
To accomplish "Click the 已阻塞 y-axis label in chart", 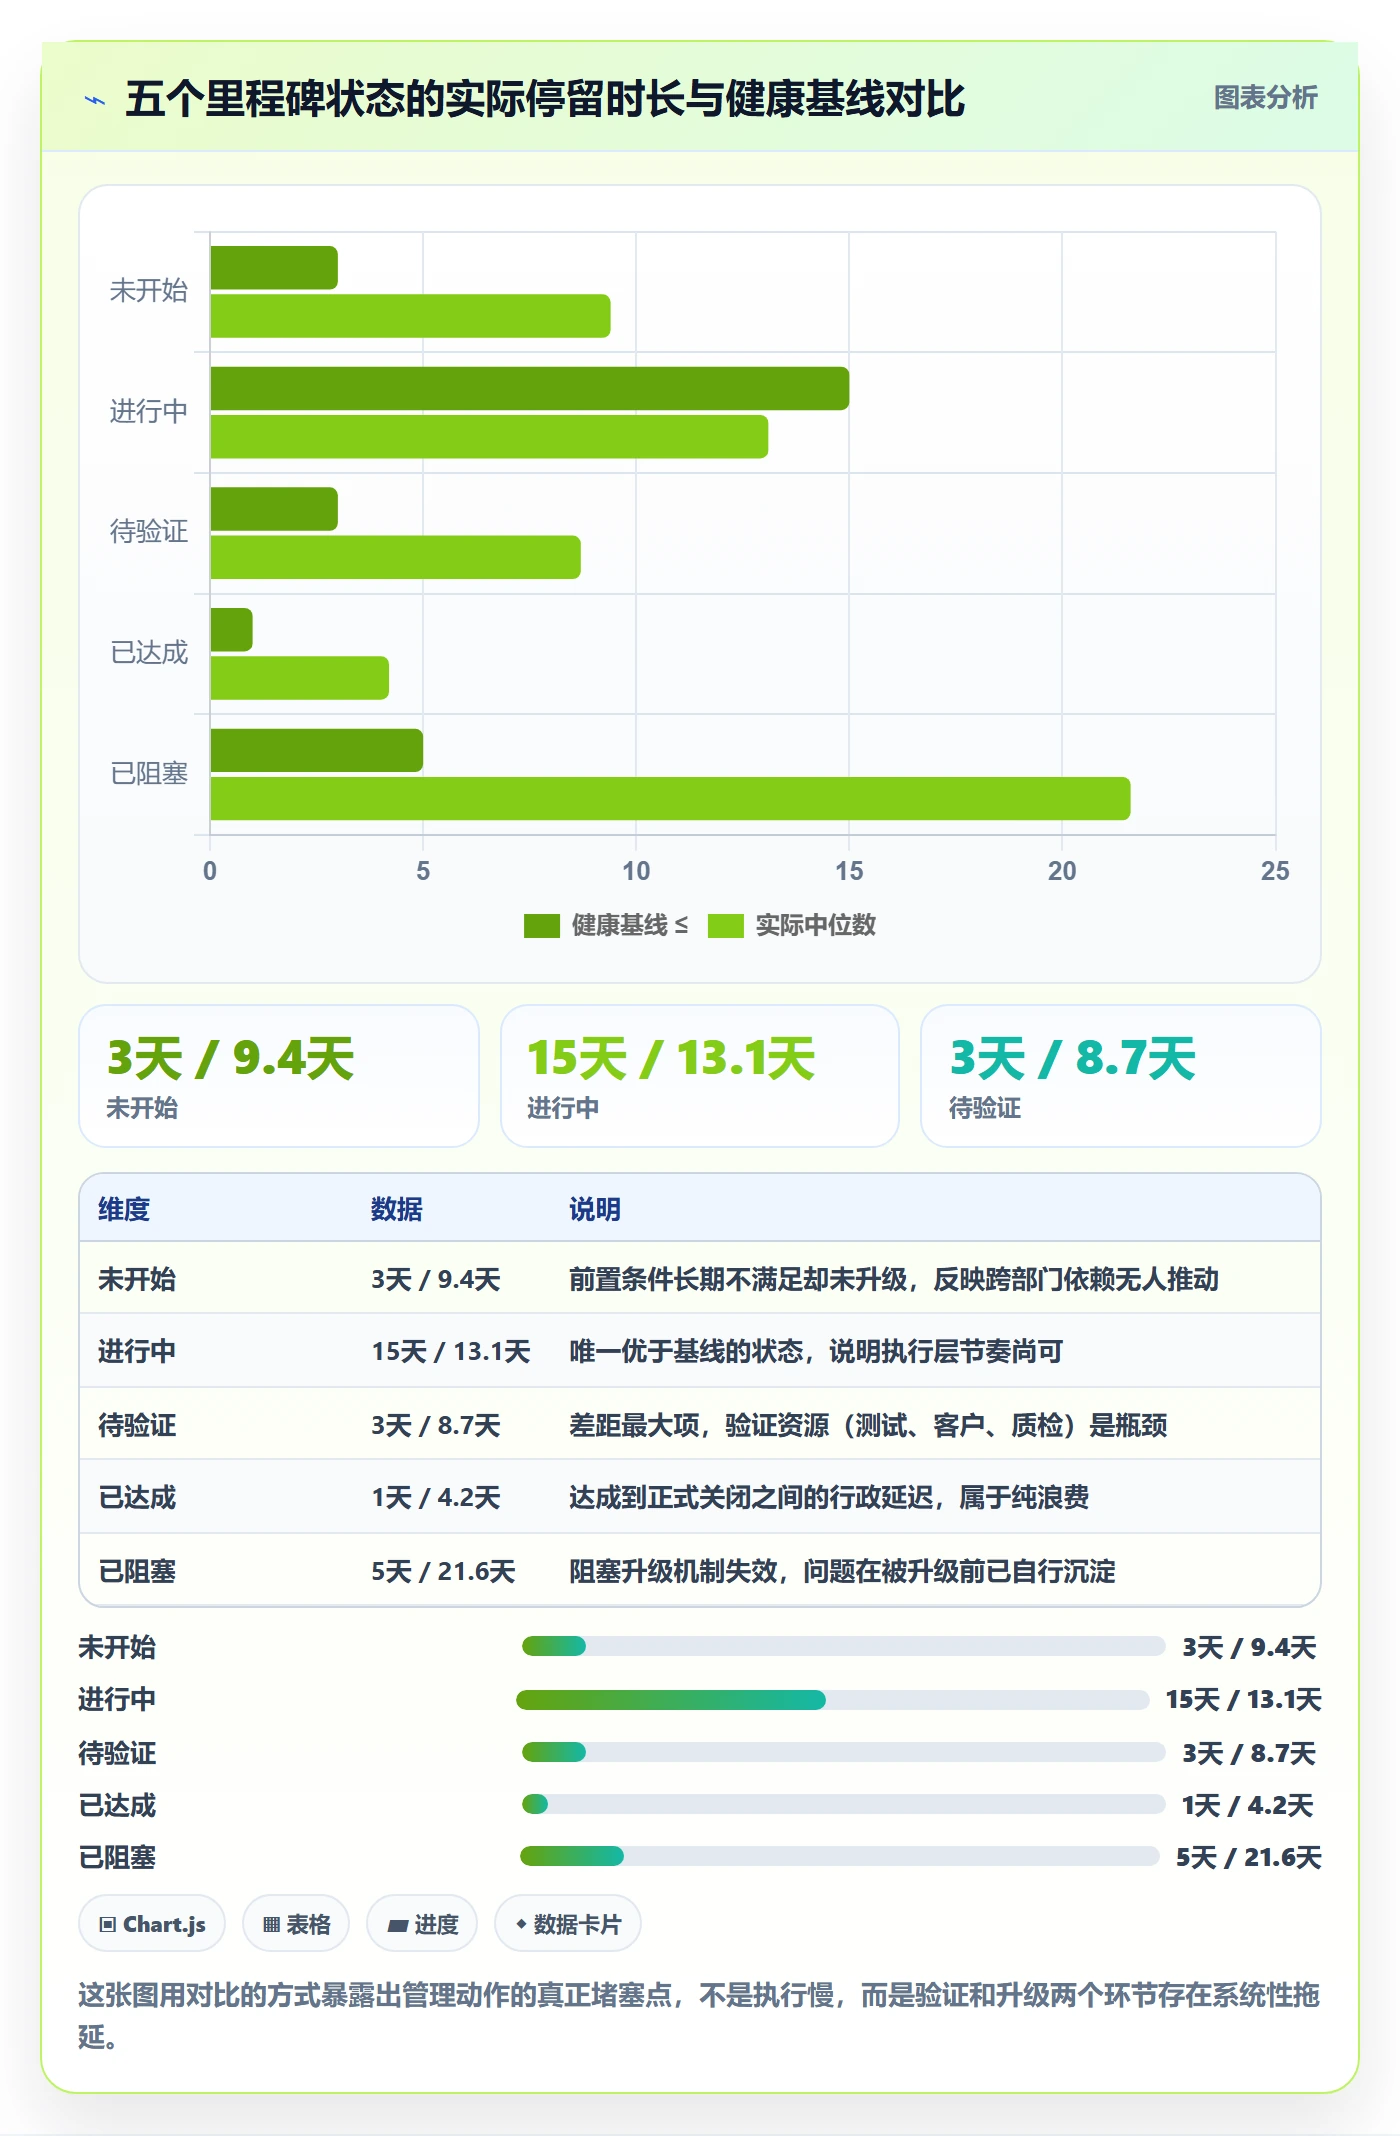I will [x=149, y=773].
